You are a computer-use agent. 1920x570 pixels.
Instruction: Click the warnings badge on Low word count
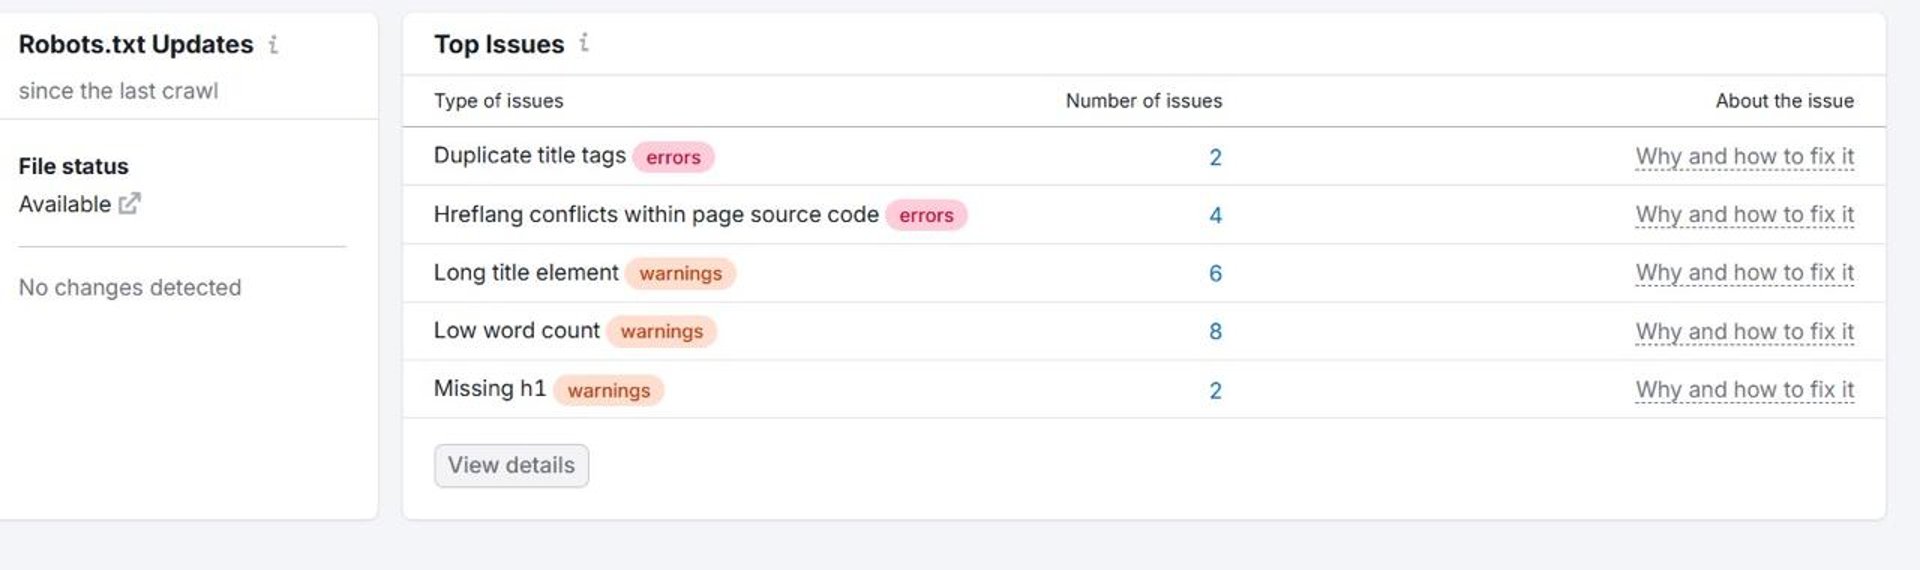tap(661, 331)
